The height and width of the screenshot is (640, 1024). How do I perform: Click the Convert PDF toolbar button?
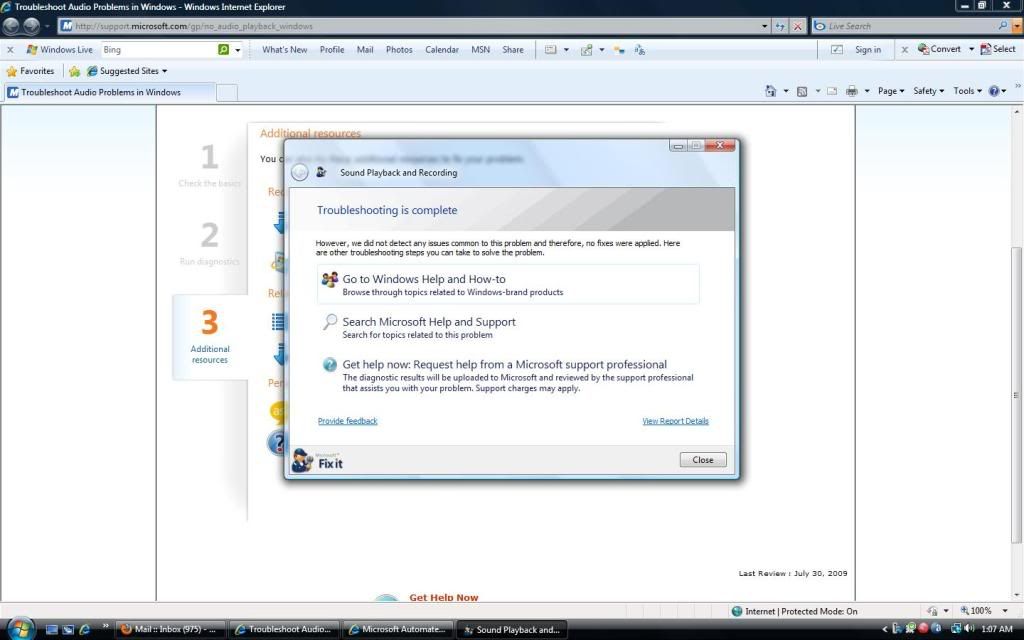tap(940, 49)
